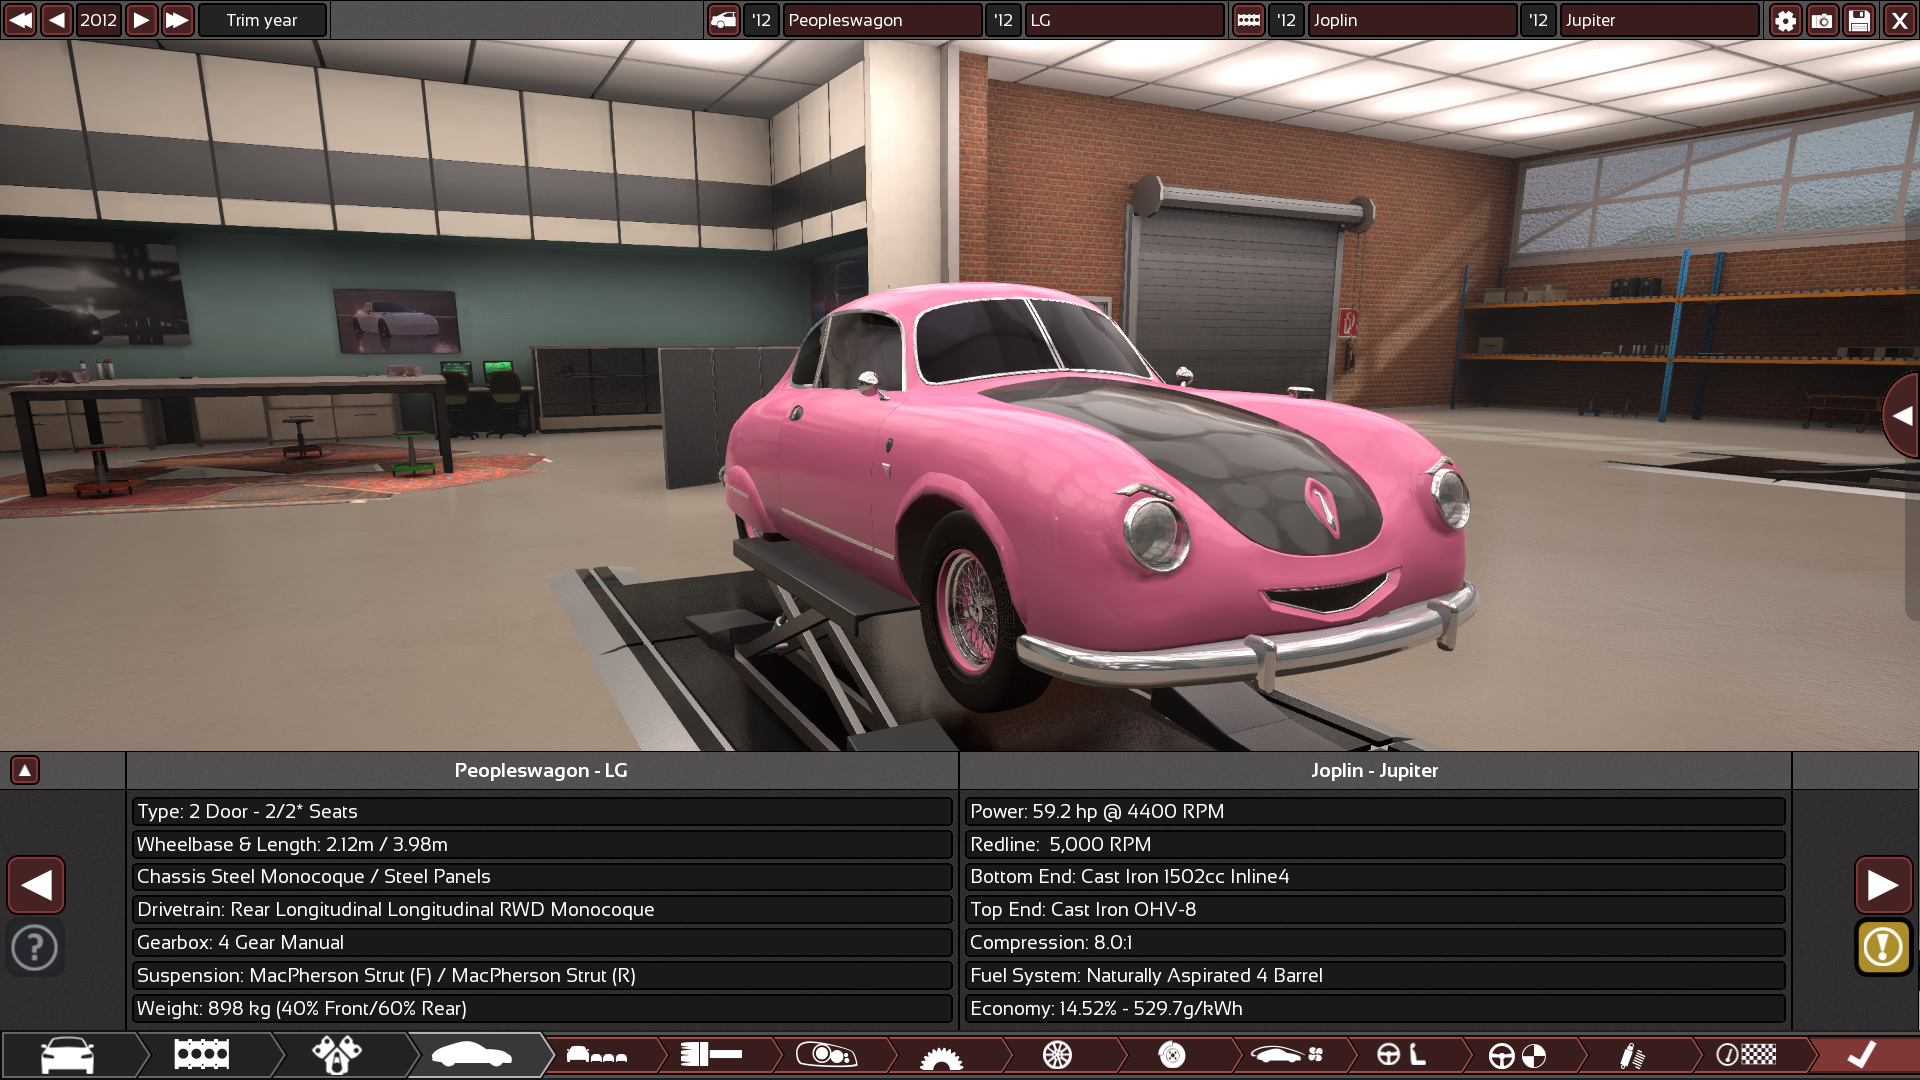The height and width of the screenshot is (1080, 1920).
Task: Open the pistons and lock tab
Action: (x=337, y=1055)
